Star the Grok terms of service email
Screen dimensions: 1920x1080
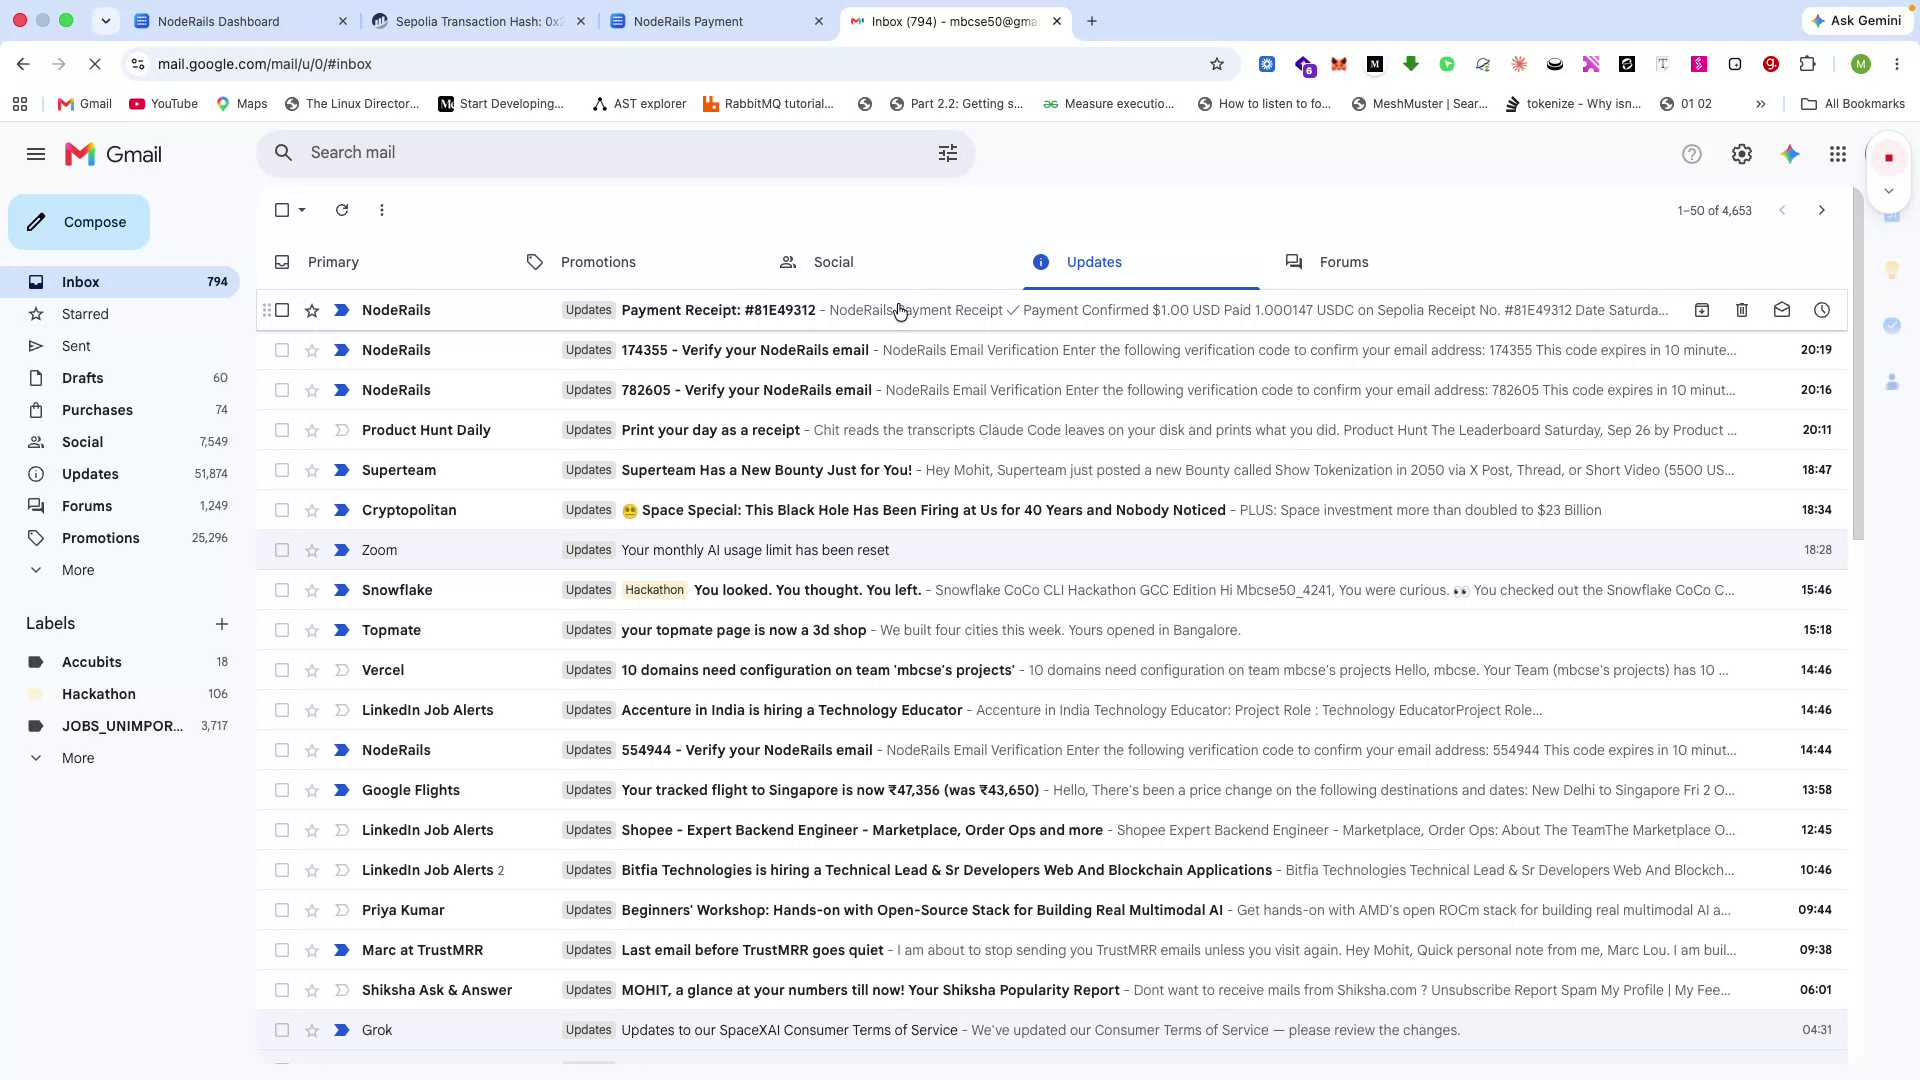point(312,1030)
